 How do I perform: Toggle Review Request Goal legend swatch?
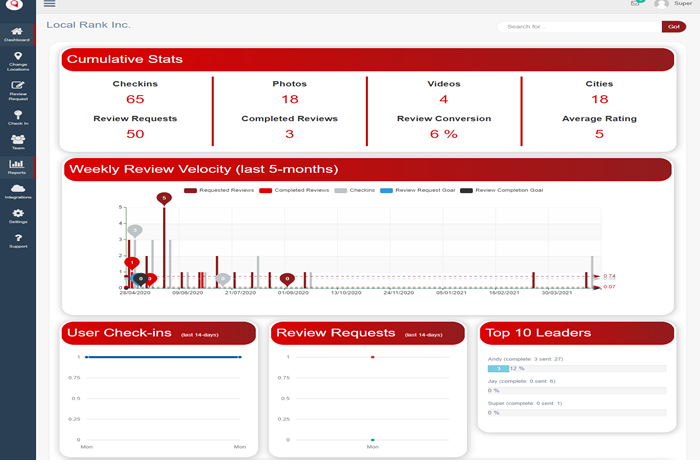click(418, 189)
